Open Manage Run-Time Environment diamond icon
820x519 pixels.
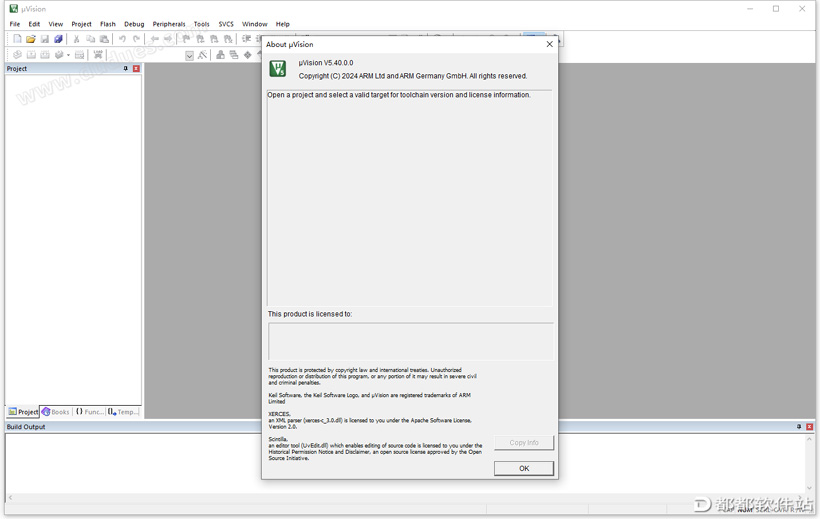(248, 54)
